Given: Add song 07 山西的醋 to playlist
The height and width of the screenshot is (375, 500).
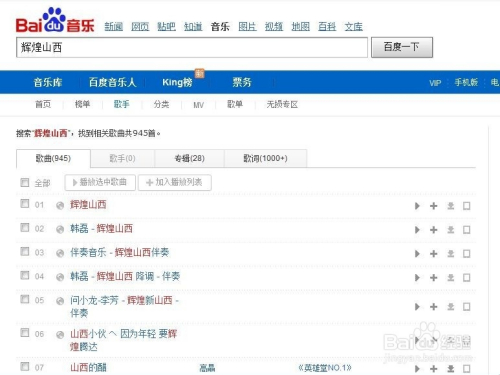Looking at the screenshot, I should (434, 369).
